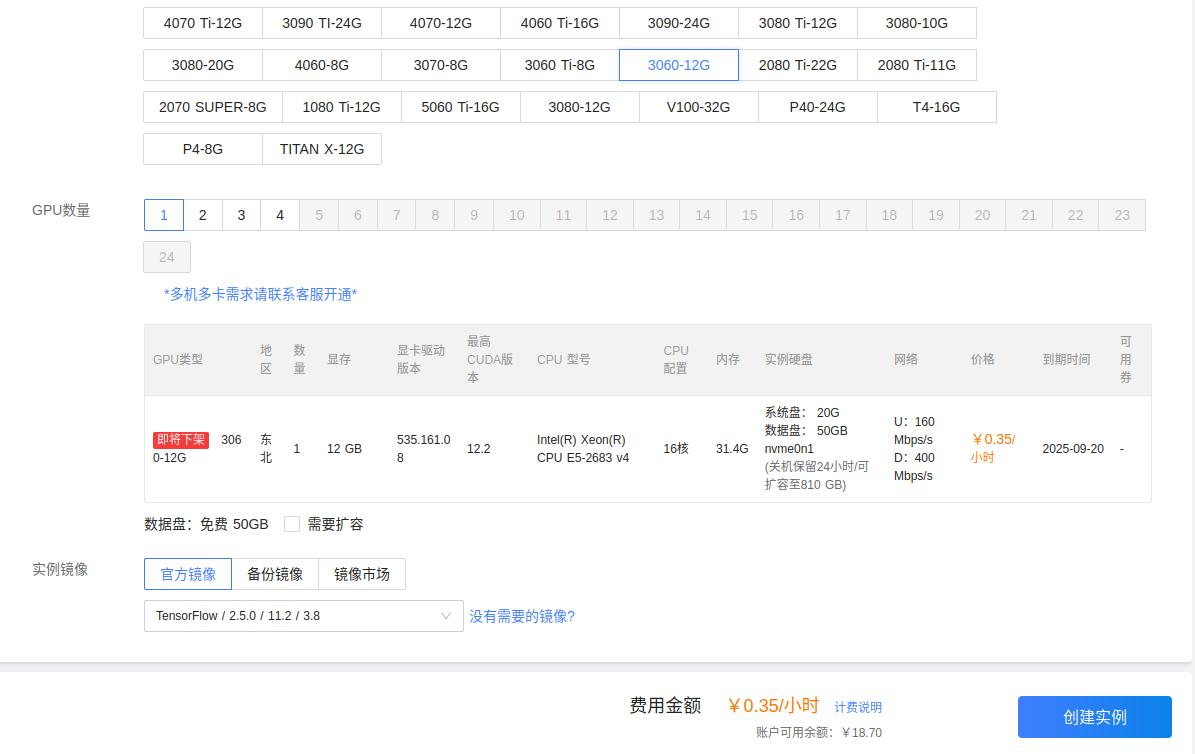This screenshot has width=1195, height=754.
Task: Choose the P4-8G GPU model
Action: tap(203, 149)
